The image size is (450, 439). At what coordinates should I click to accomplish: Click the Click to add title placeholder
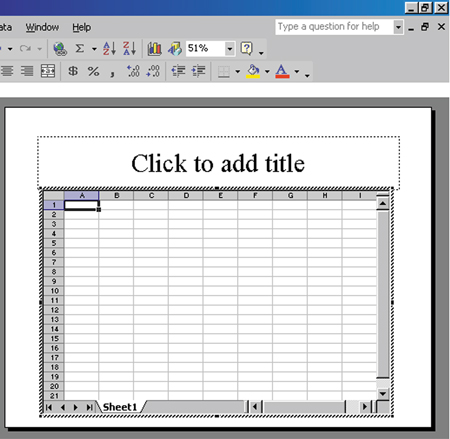218,163
